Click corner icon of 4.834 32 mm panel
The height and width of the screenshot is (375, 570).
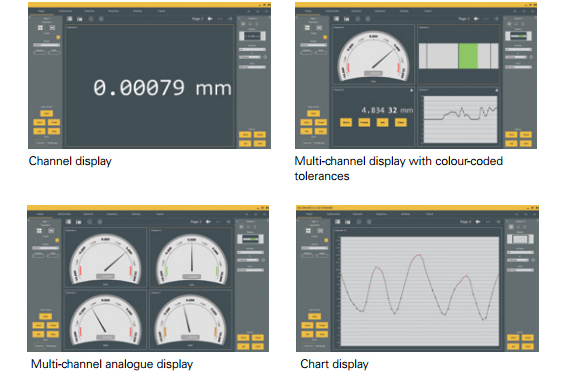[412, 90]
